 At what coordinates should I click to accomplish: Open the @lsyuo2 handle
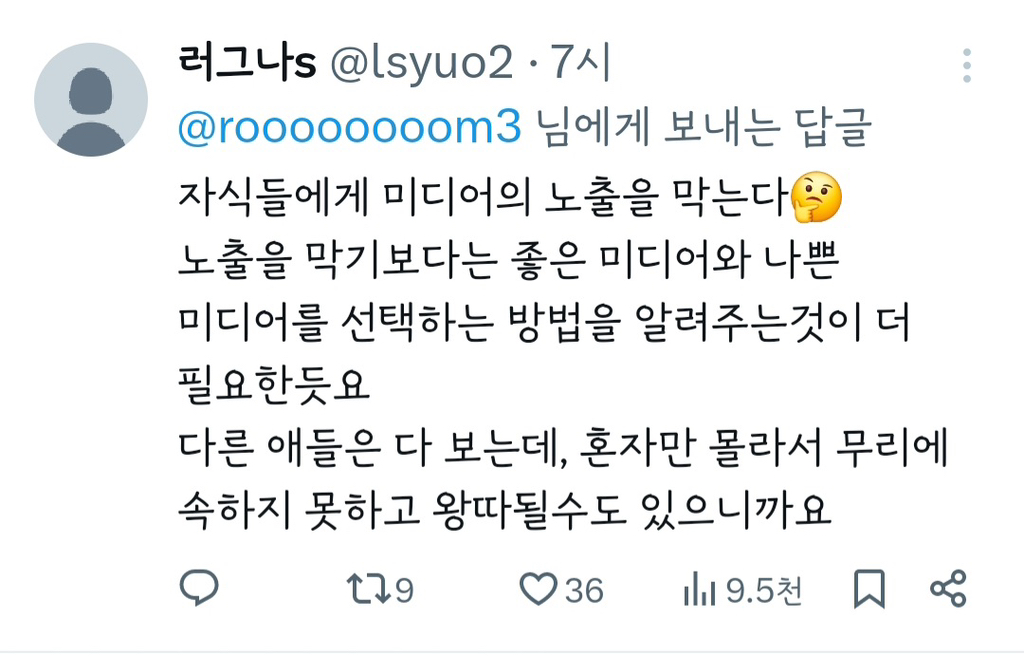point(422,64)
